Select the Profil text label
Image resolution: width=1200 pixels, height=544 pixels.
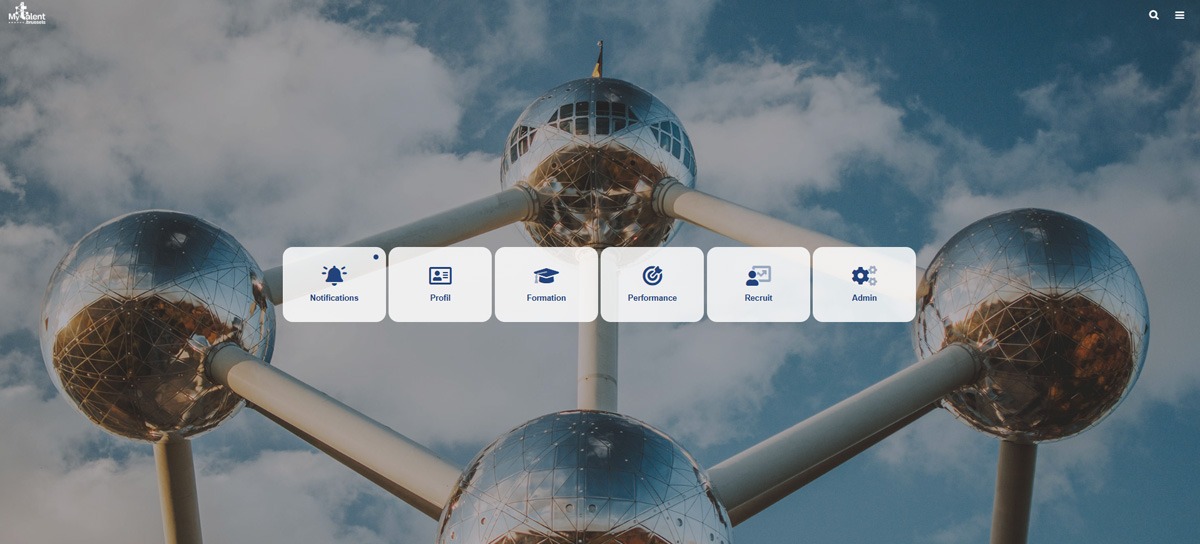point(440,298)
